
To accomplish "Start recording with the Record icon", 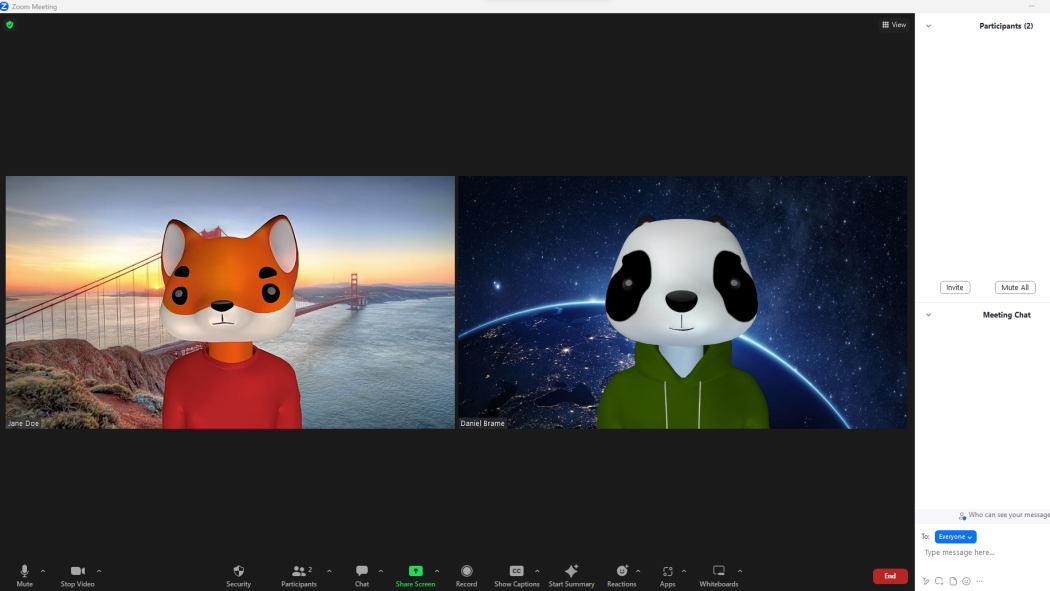I will [x=466, y=571].
